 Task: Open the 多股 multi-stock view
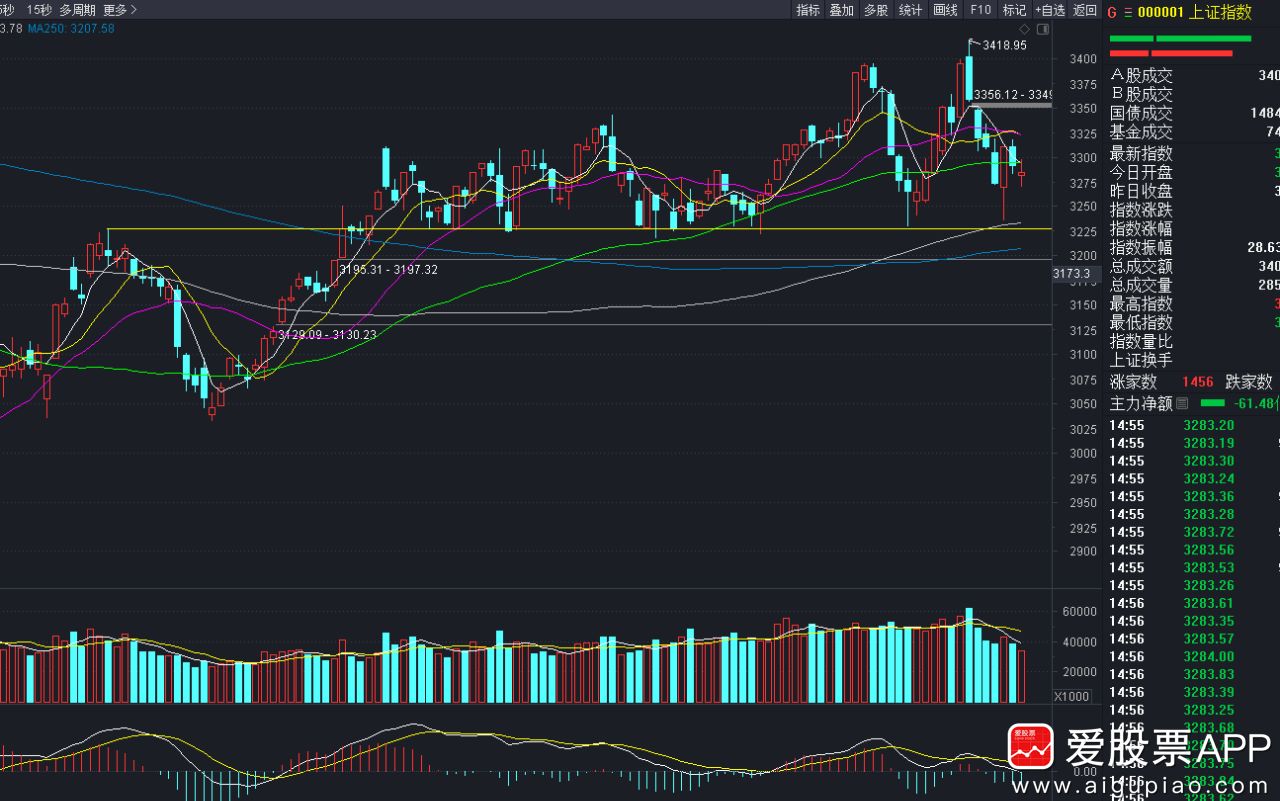[876, 10]
